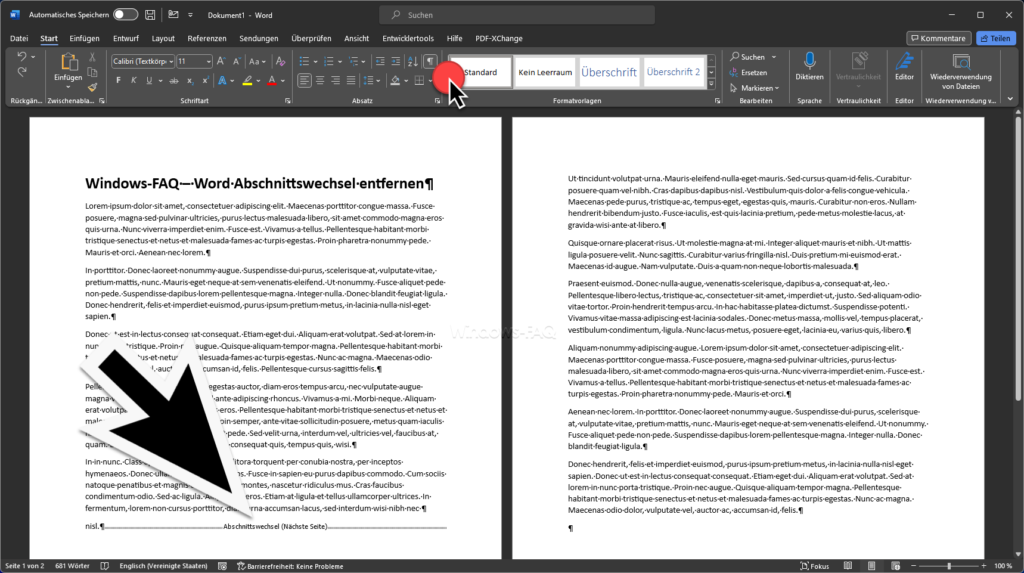
Task: Open the Datei menu
Action: click(19, 38)
